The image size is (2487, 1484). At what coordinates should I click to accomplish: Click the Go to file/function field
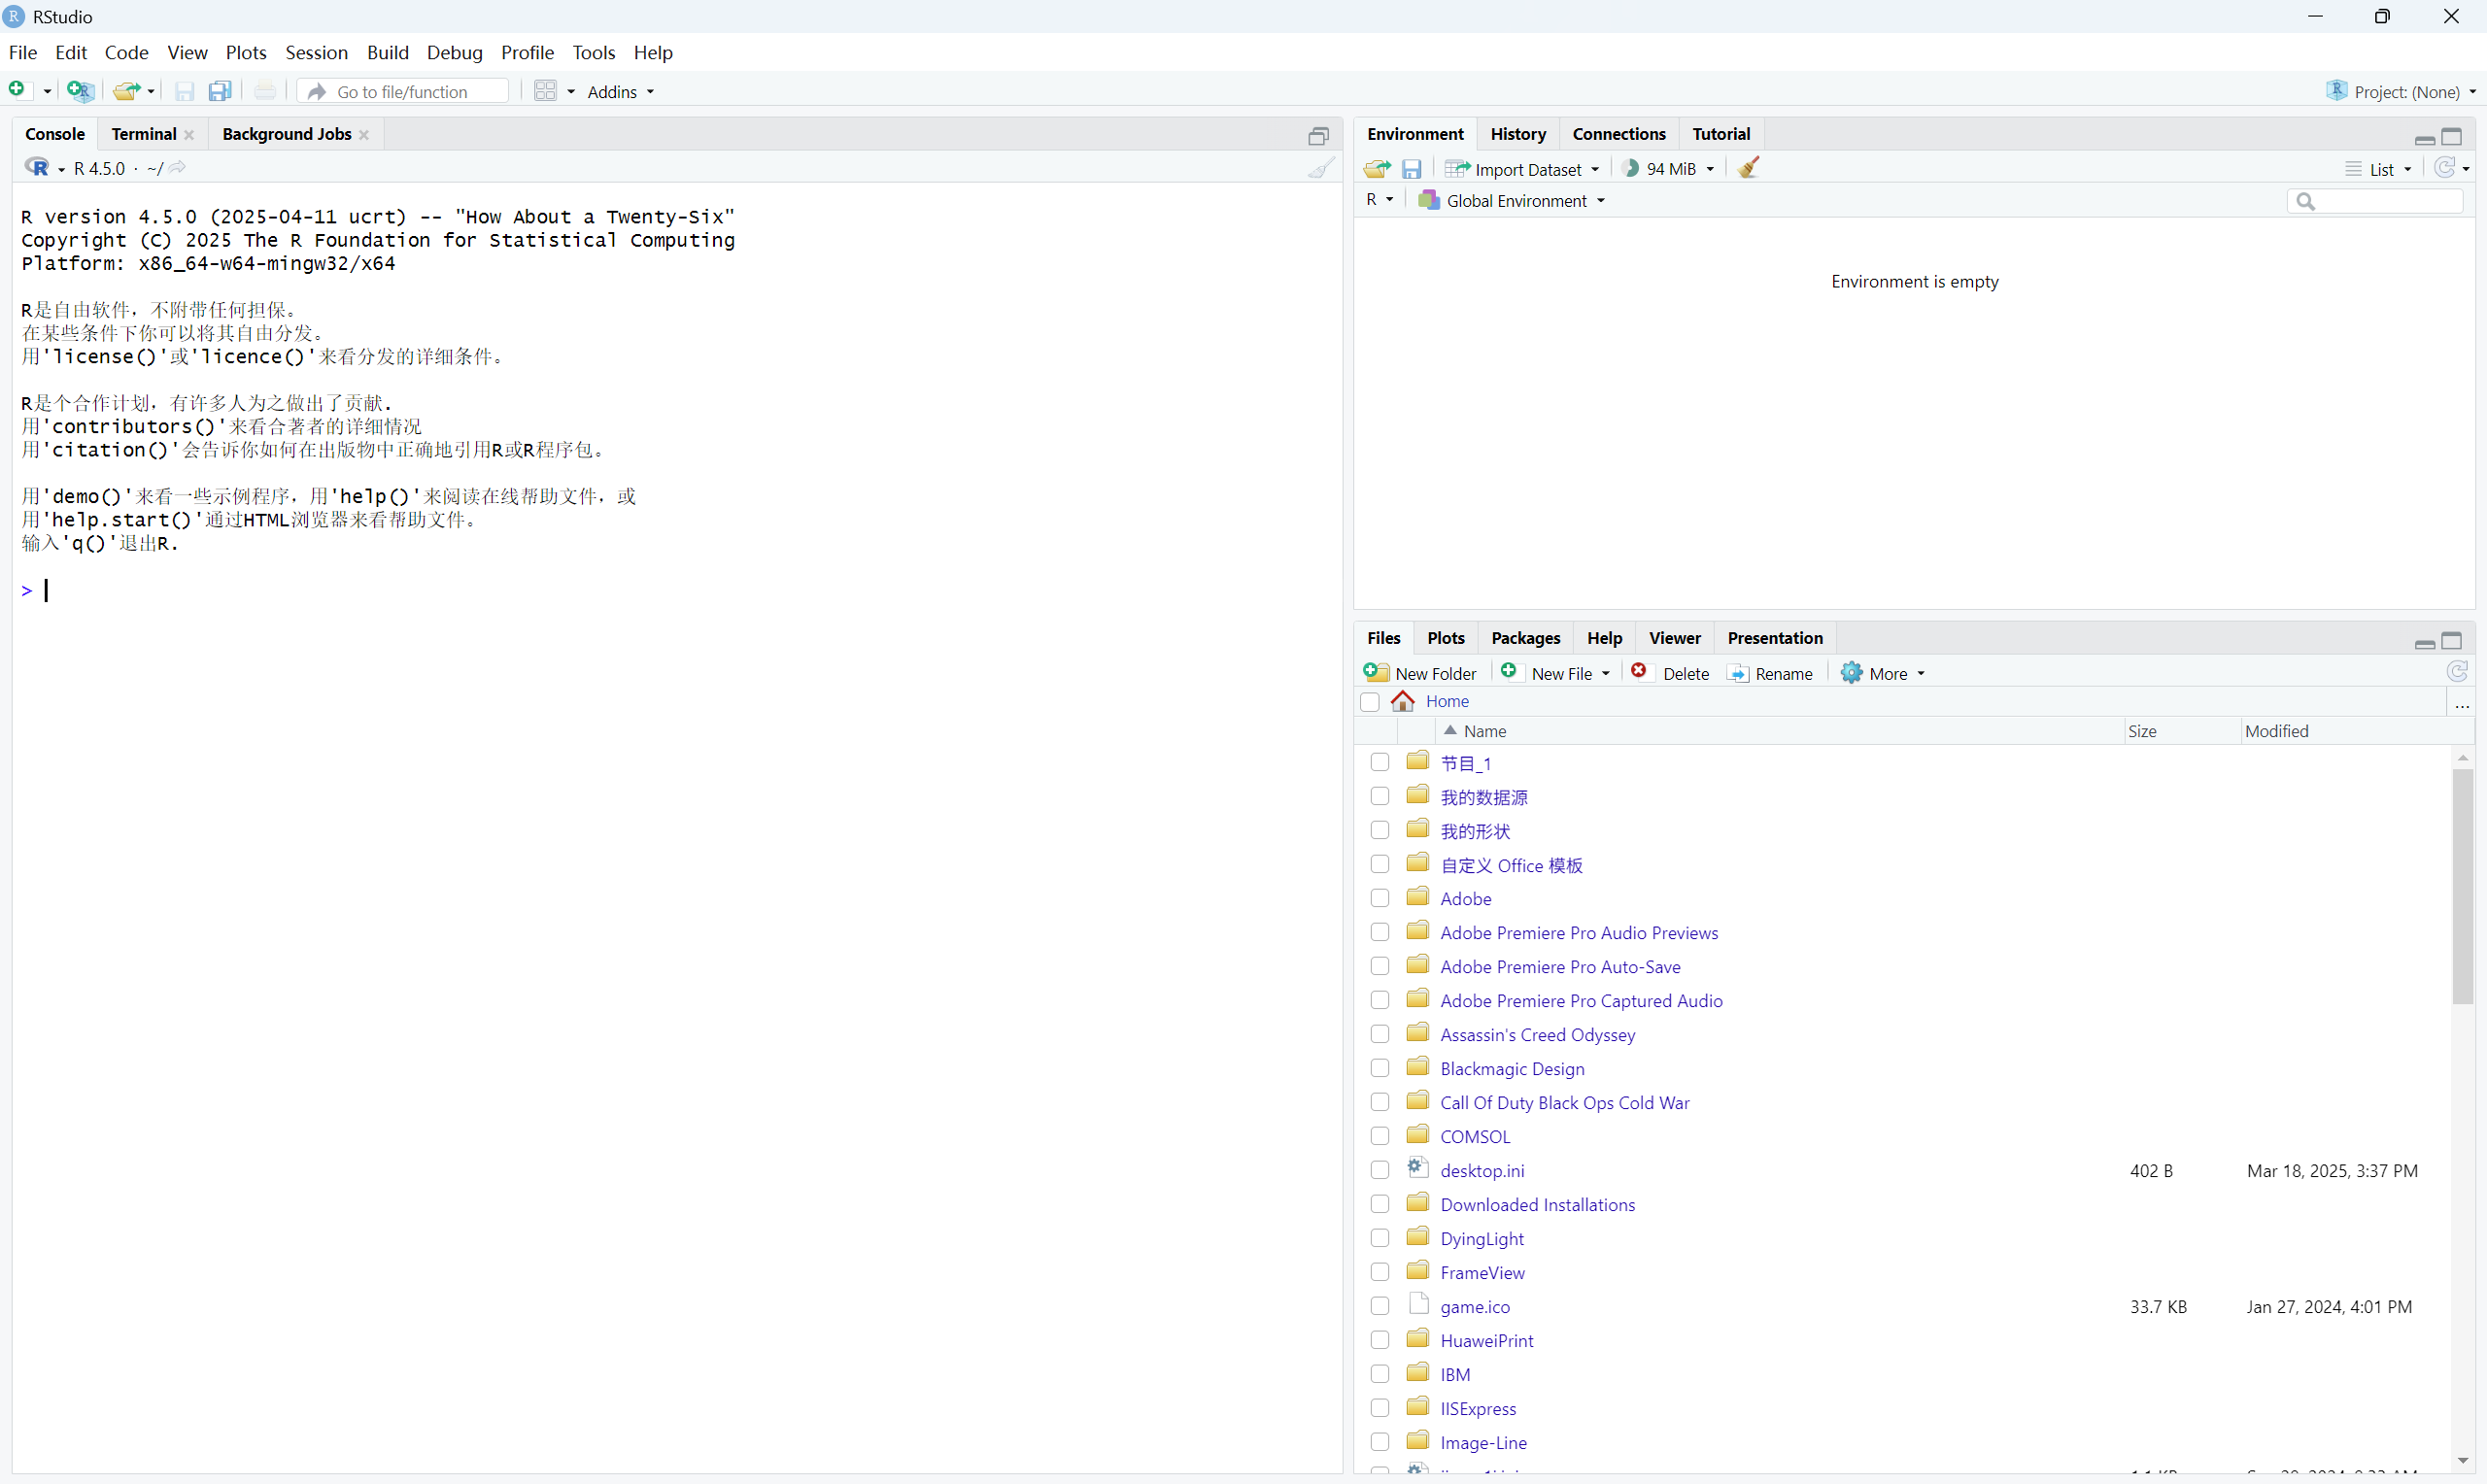pyautogui.click(x=403, y=91)
